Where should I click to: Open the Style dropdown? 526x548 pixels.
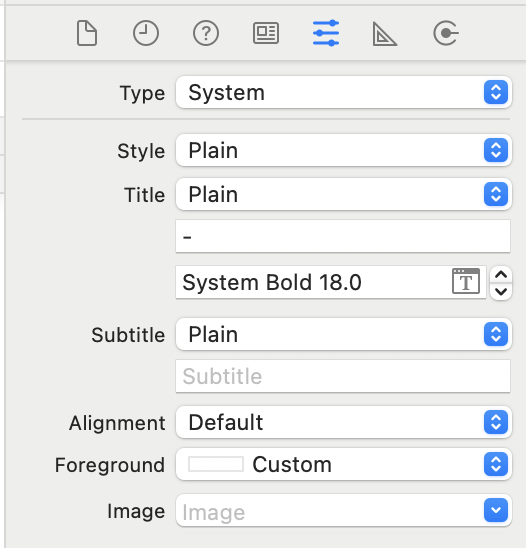pos(344,150)
